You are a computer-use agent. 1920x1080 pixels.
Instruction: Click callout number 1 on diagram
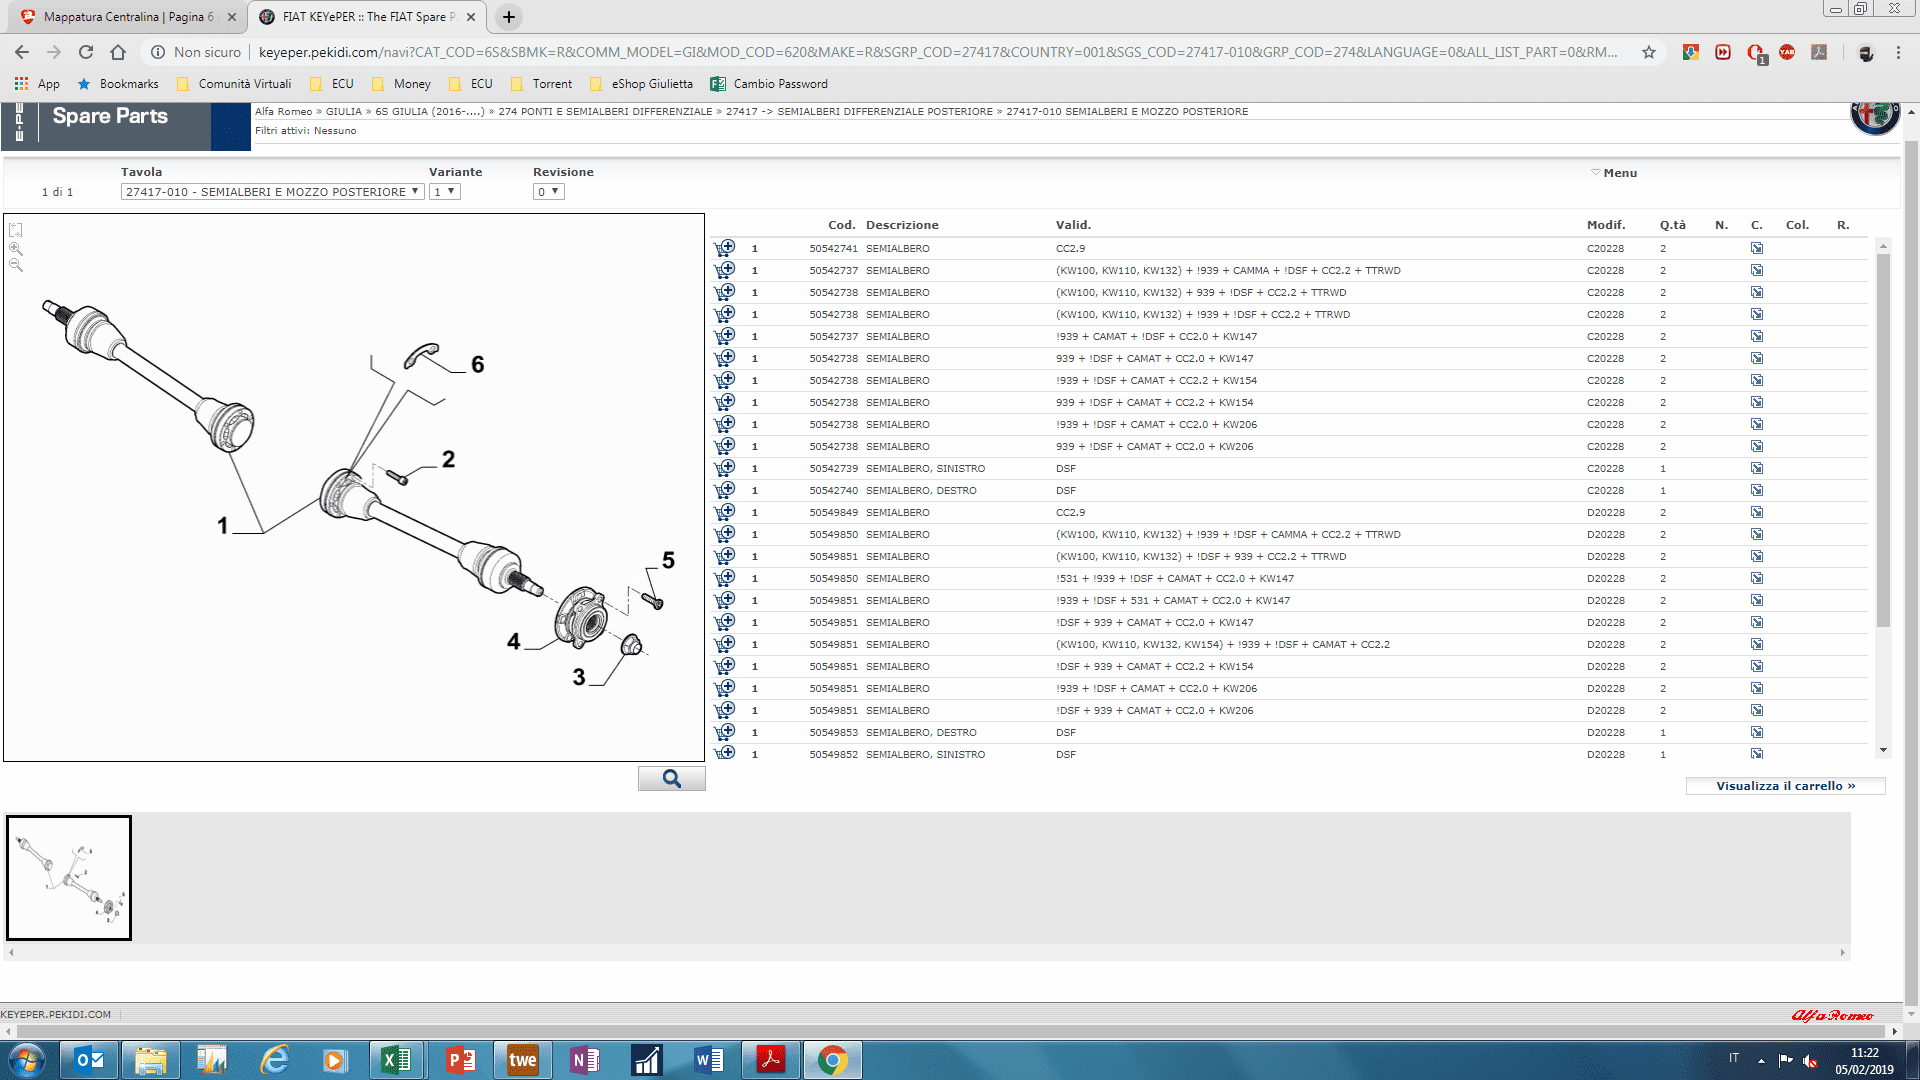[x=222, y=525]
